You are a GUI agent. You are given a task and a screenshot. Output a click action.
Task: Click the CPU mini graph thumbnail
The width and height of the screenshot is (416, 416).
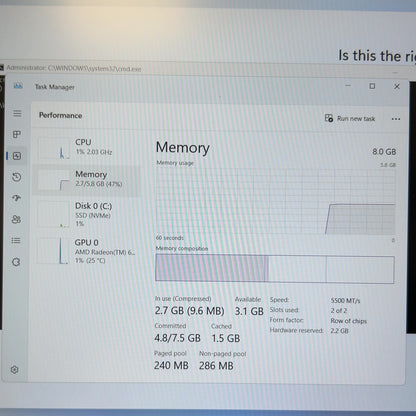[54, 148]
